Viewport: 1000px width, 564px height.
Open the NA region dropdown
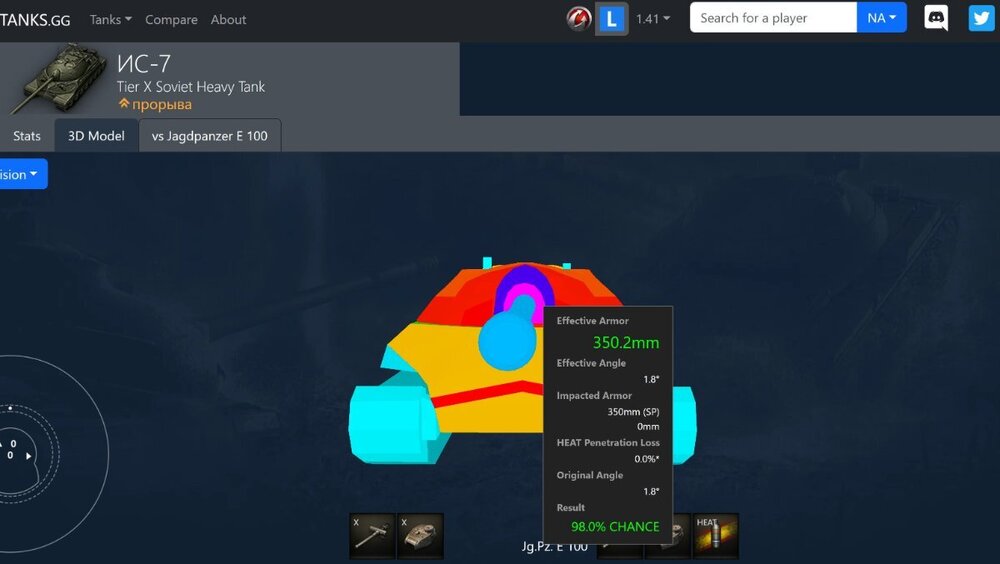(x=881, y=18)
